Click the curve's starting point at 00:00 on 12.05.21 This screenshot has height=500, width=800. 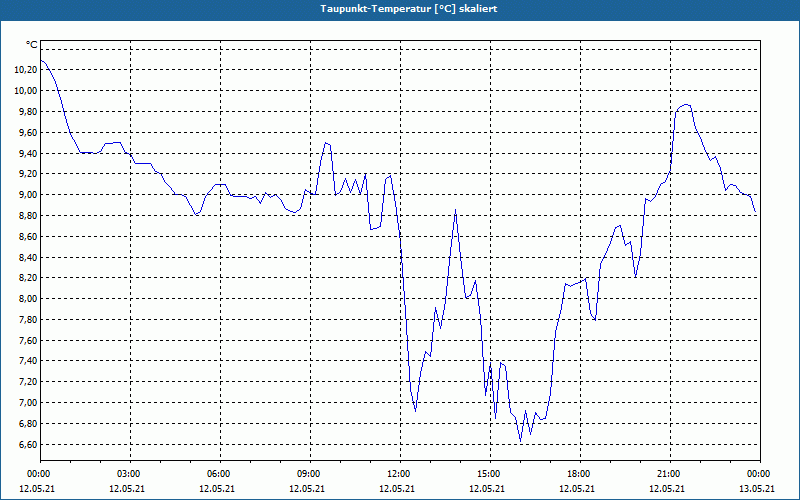[41, 60]
